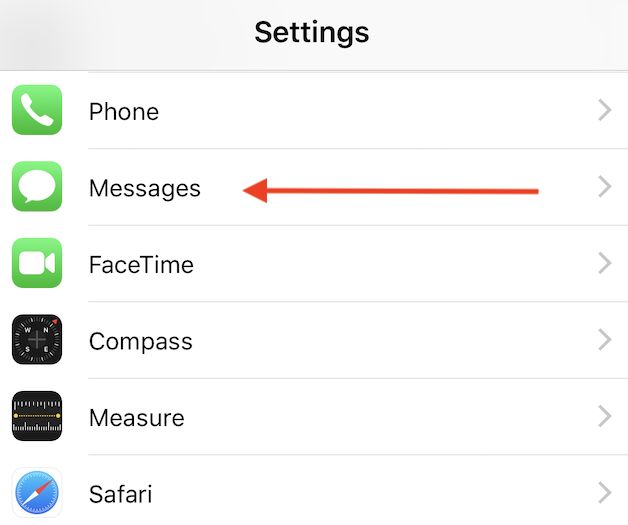Choose the Compass label in the list
The width and height of the screenshot is (628, 525).
tap(141, 341)
